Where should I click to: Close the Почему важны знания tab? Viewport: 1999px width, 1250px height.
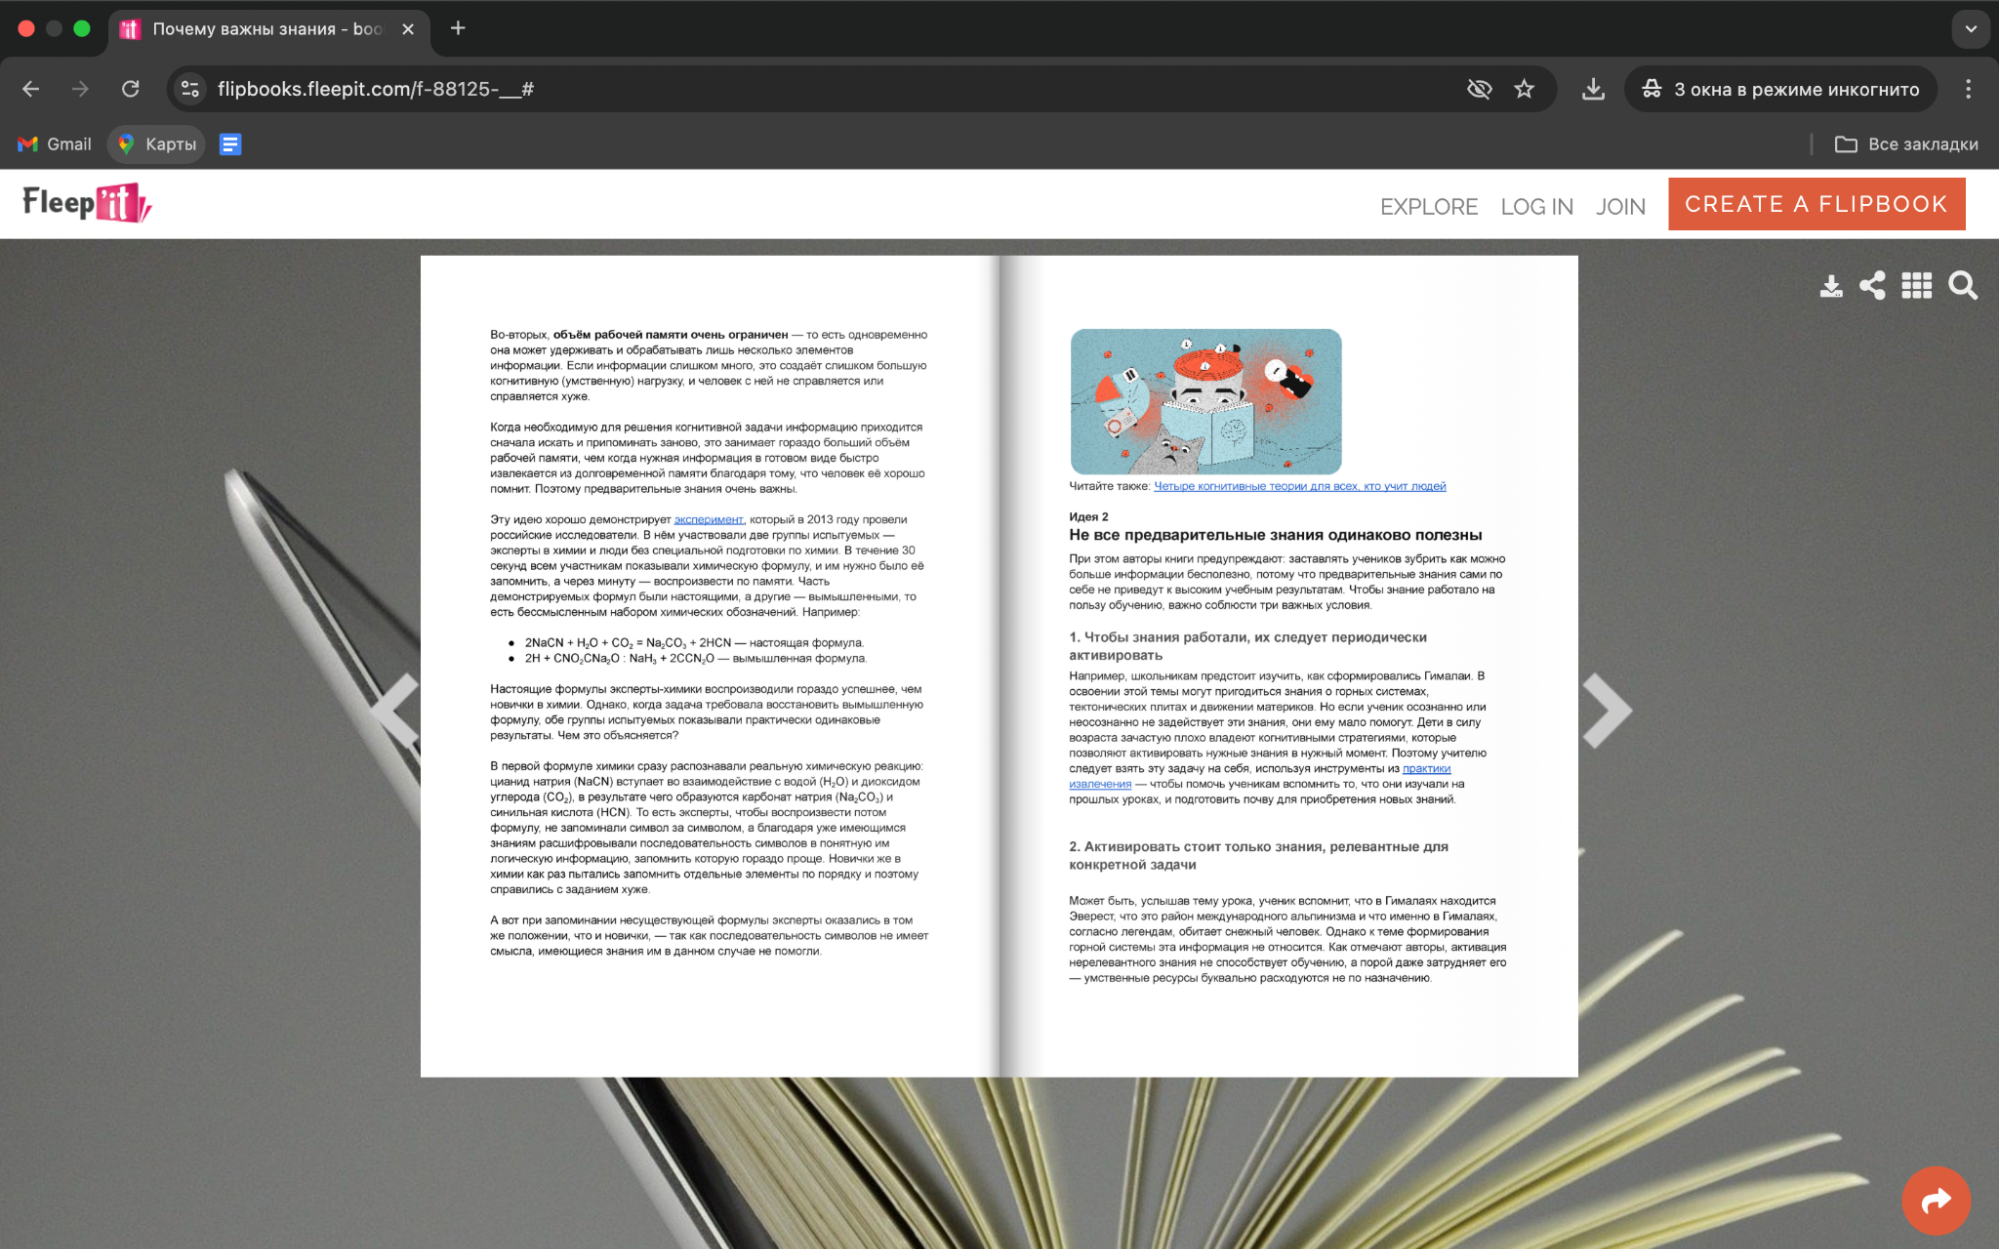(408, 29)
